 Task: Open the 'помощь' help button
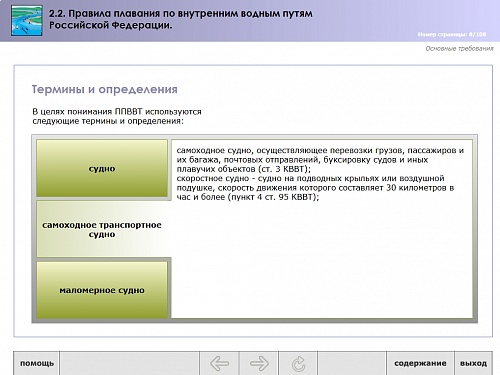(37, 363)
